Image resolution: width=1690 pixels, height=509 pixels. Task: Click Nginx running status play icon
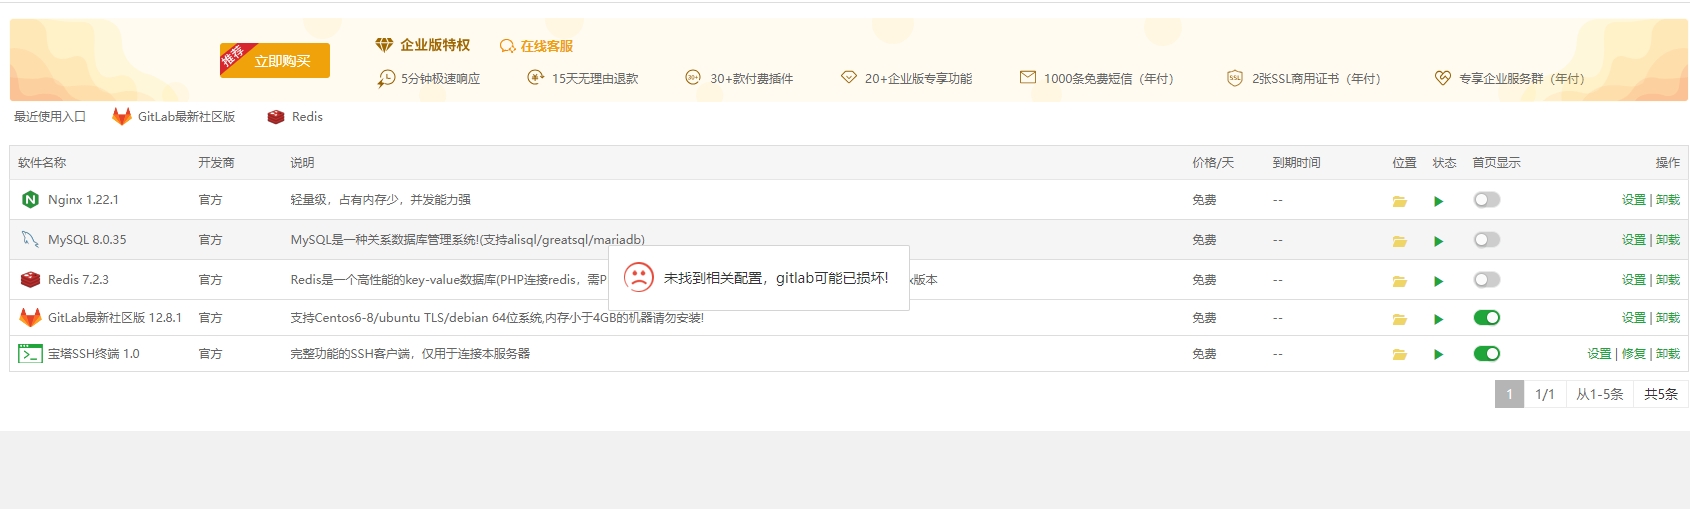click(x=1438, y=201)
